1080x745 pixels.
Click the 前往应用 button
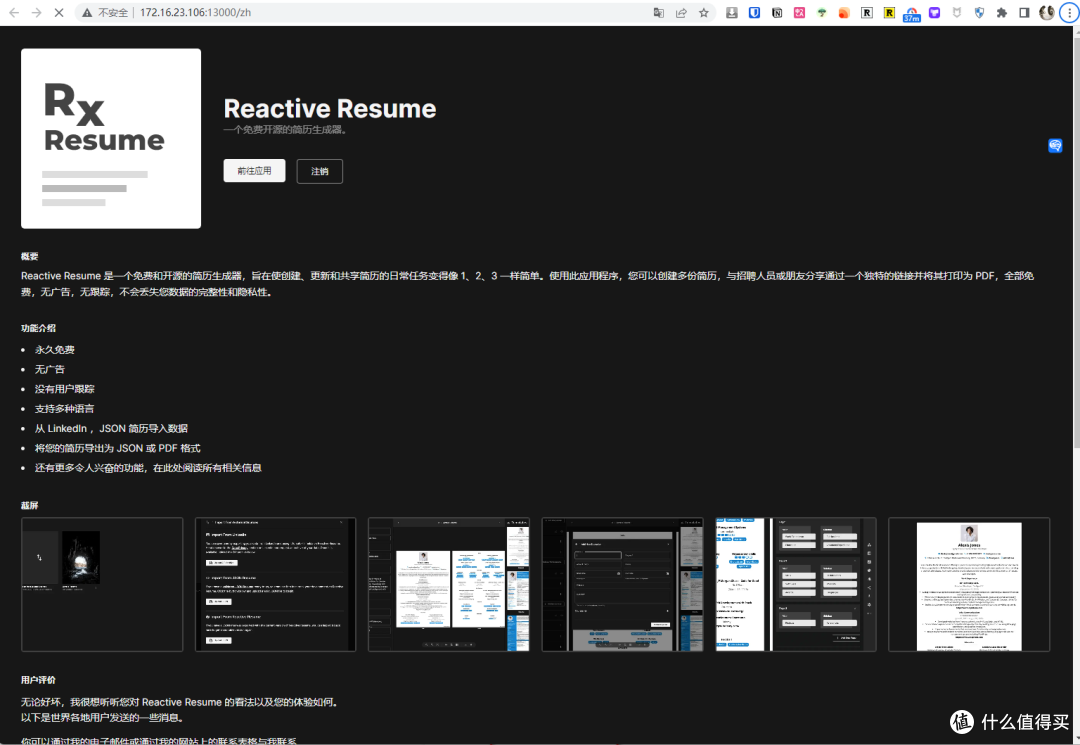coord(254,170)
